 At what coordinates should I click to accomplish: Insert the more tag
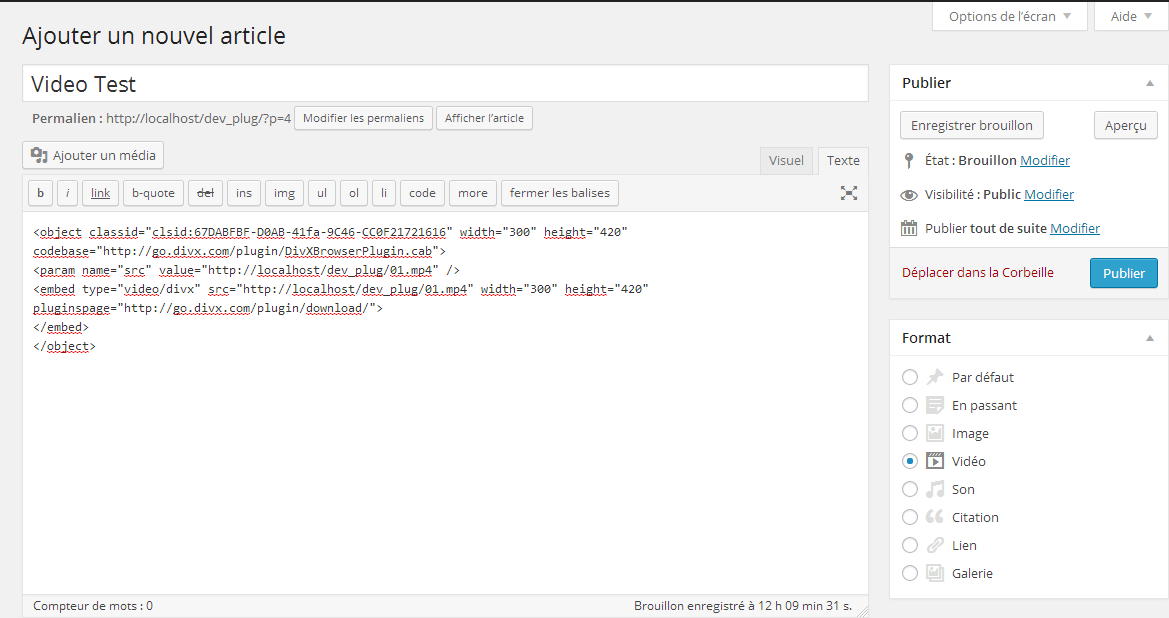(x=473, y=193)
